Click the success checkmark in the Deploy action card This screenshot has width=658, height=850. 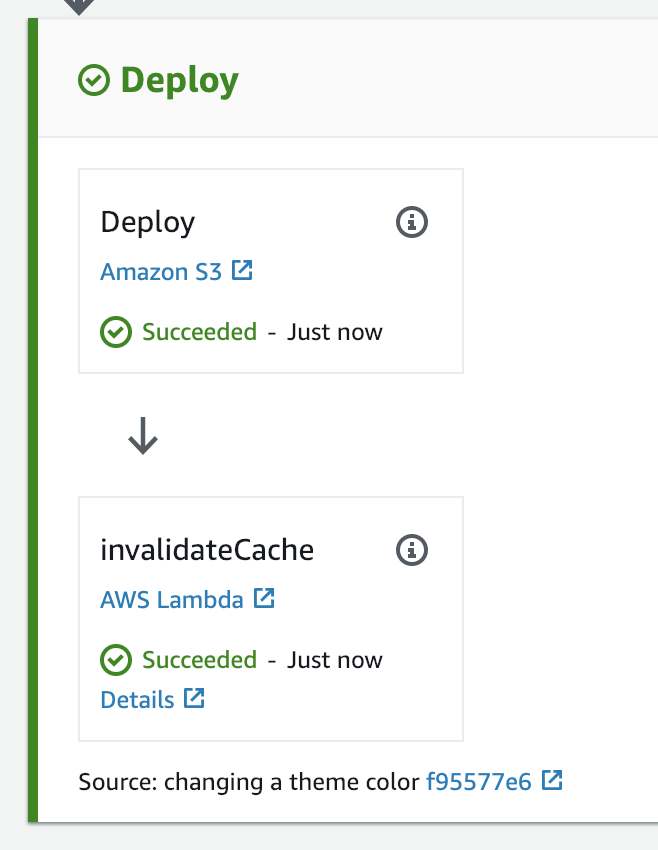(116, 332)
